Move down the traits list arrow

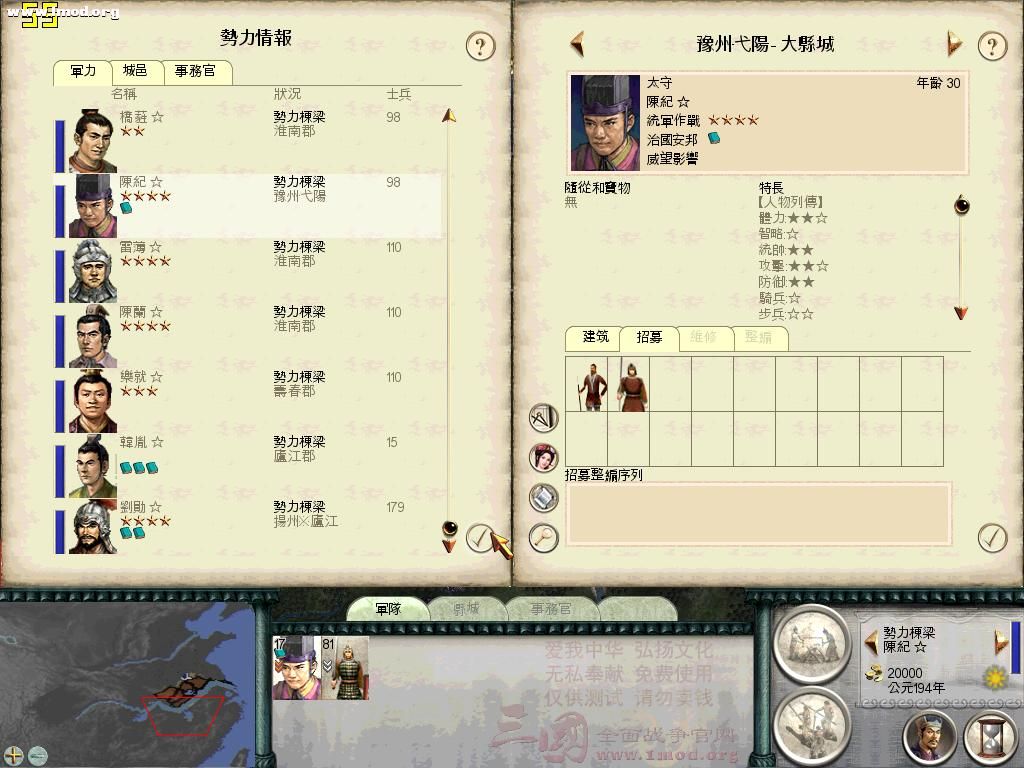pyautogui.click(x=961, y=313)
